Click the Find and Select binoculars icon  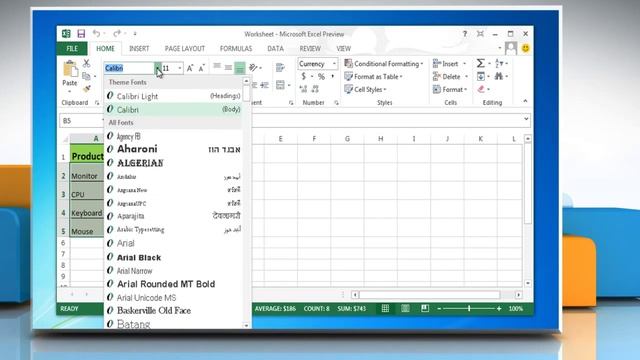(x=499, y=76)
